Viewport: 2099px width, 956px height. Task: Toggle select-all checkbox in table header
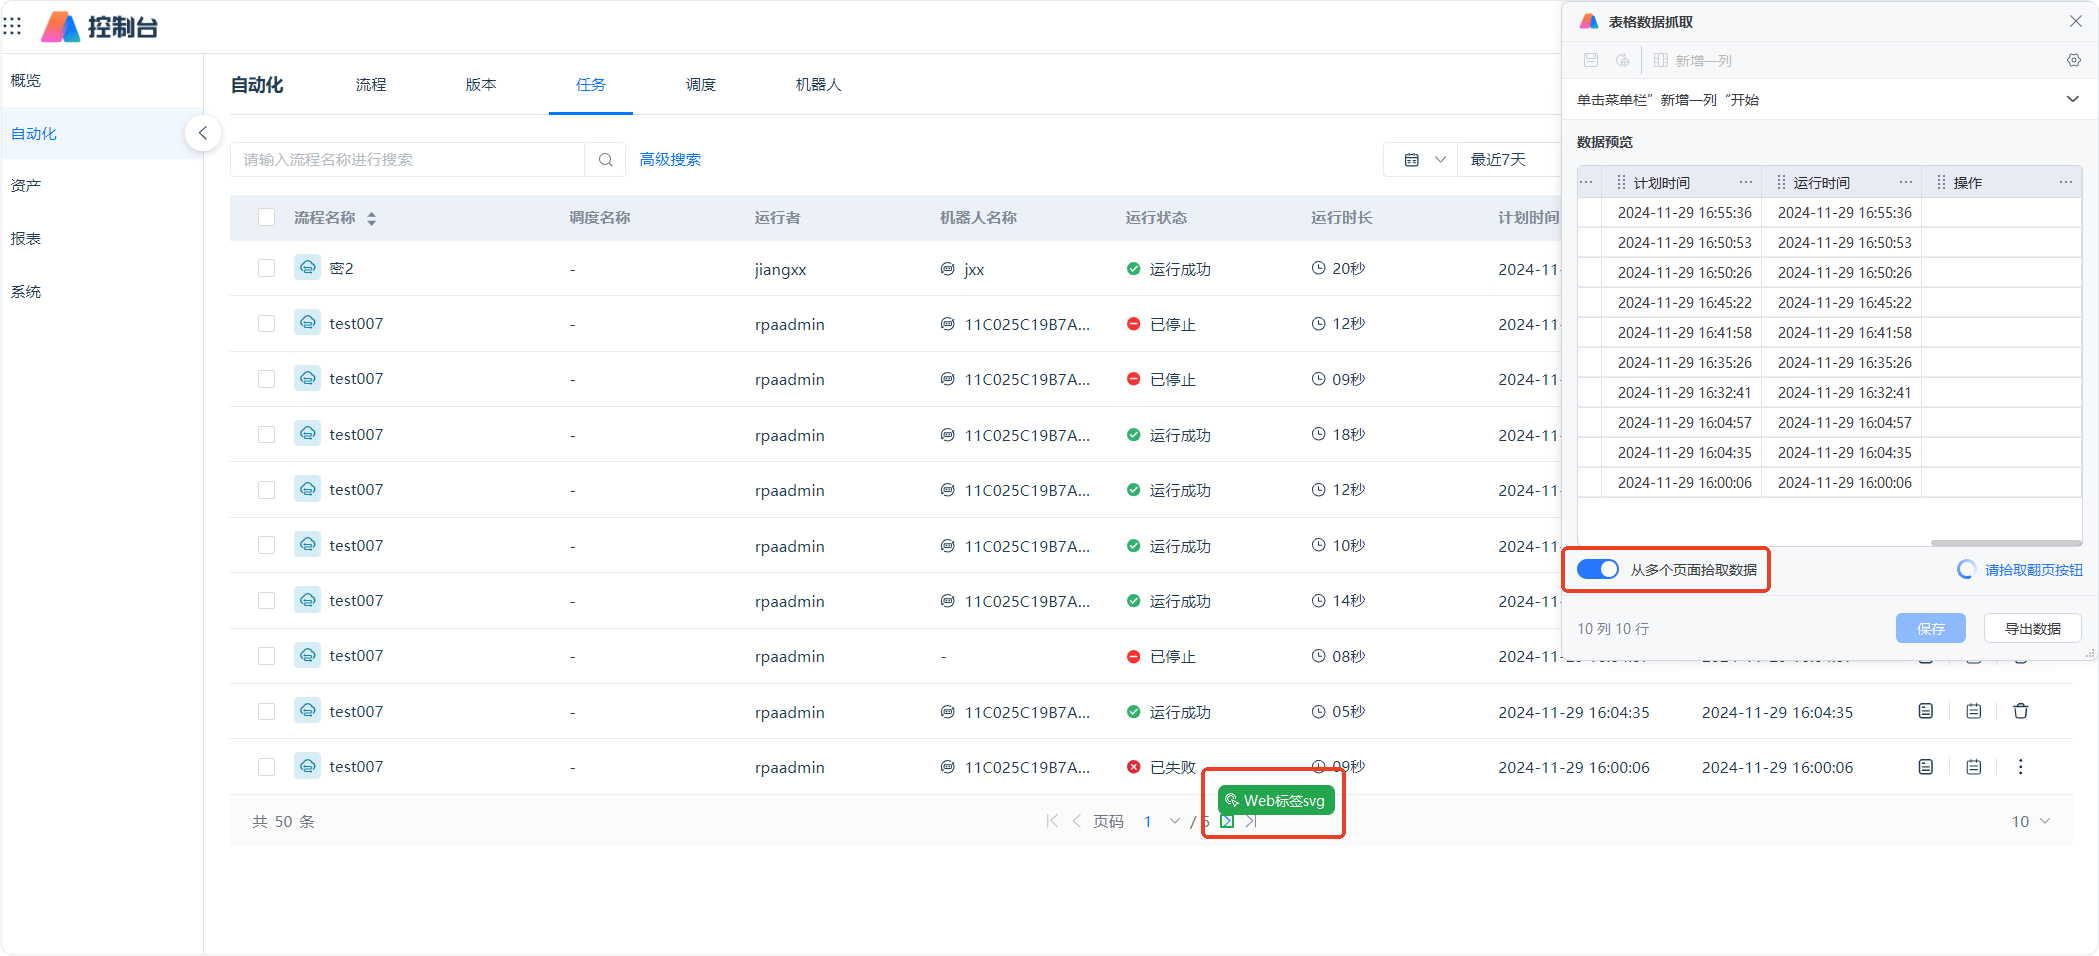tap(266, 218)
